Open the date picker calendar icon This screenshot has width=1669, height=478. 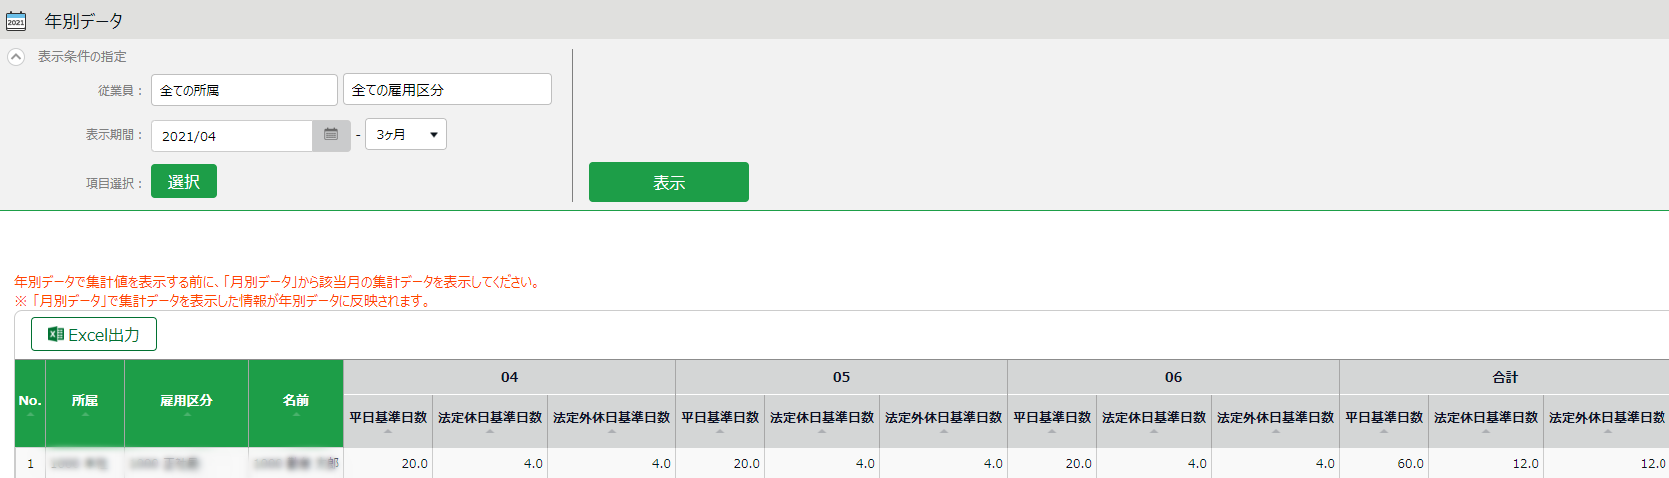(x=331, y=135)
